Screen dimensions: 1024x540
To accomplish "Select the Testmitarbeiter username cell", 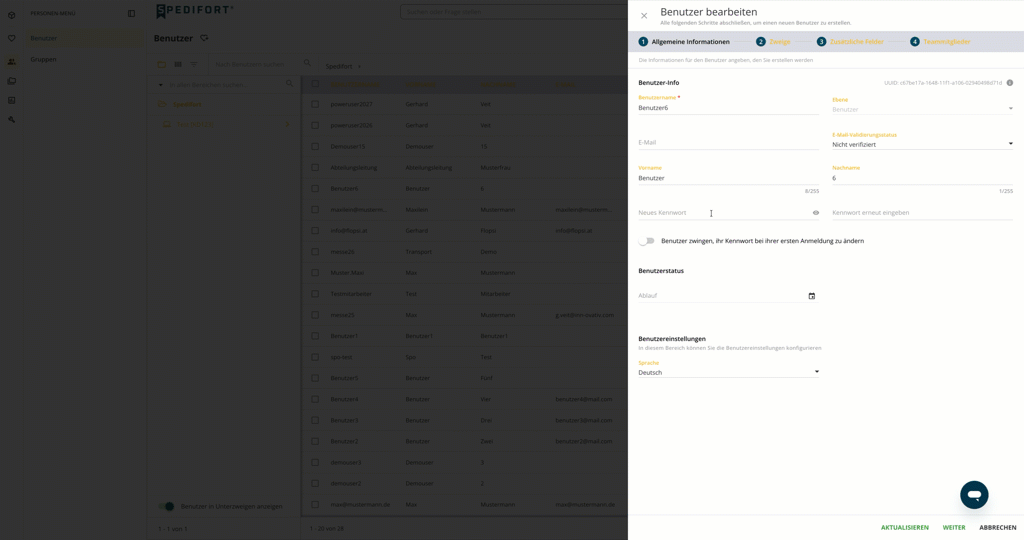I will [x=351, y=294].
